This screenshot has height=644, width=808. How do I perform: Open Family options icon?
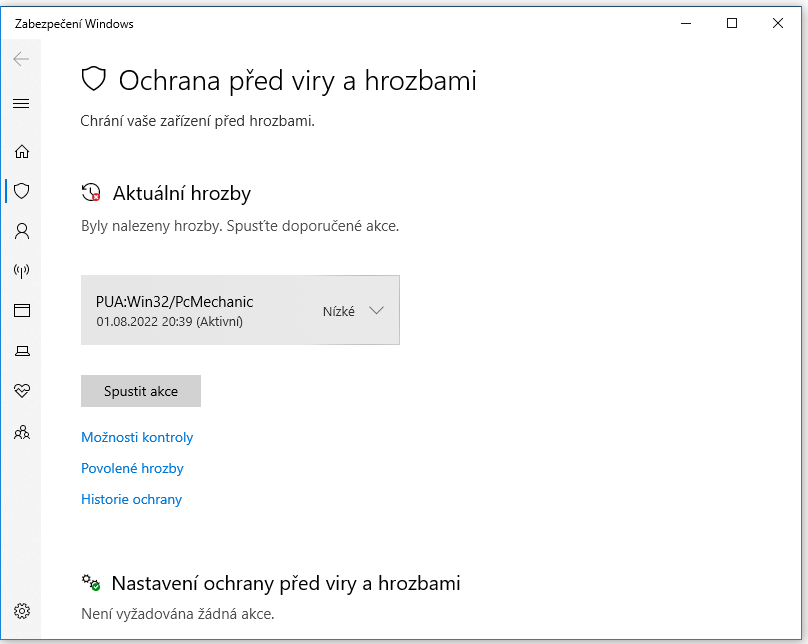coord(21,432)
